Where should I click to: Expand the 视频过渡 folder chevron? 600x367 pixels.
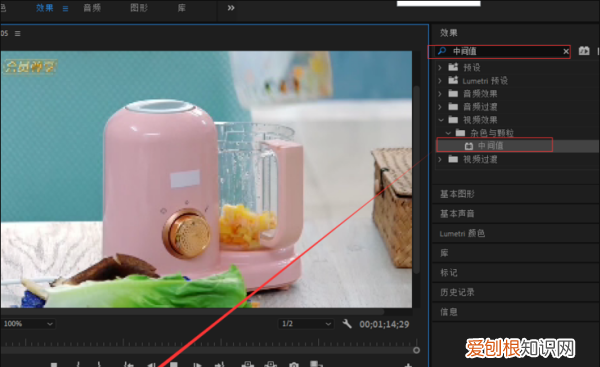pos(440,159)
